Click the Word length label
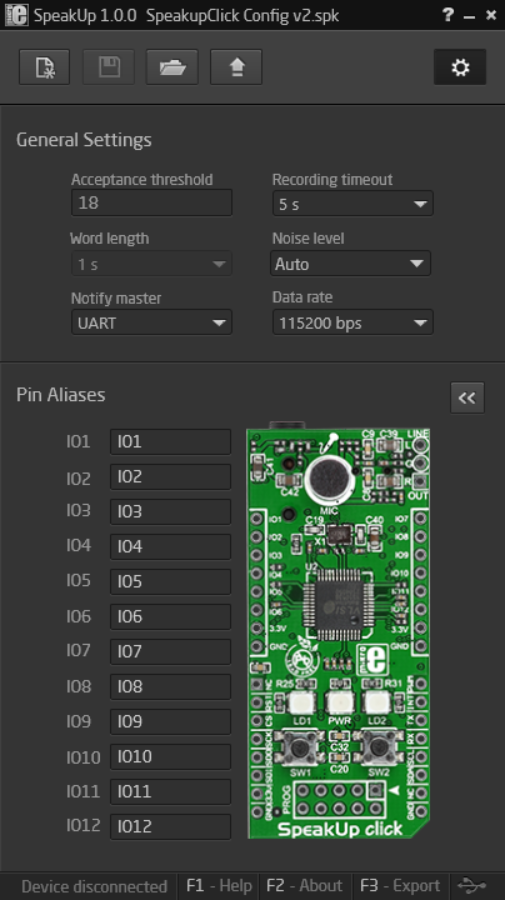The width and height of the screenshot is (505, 900). (x=109, y=238)
